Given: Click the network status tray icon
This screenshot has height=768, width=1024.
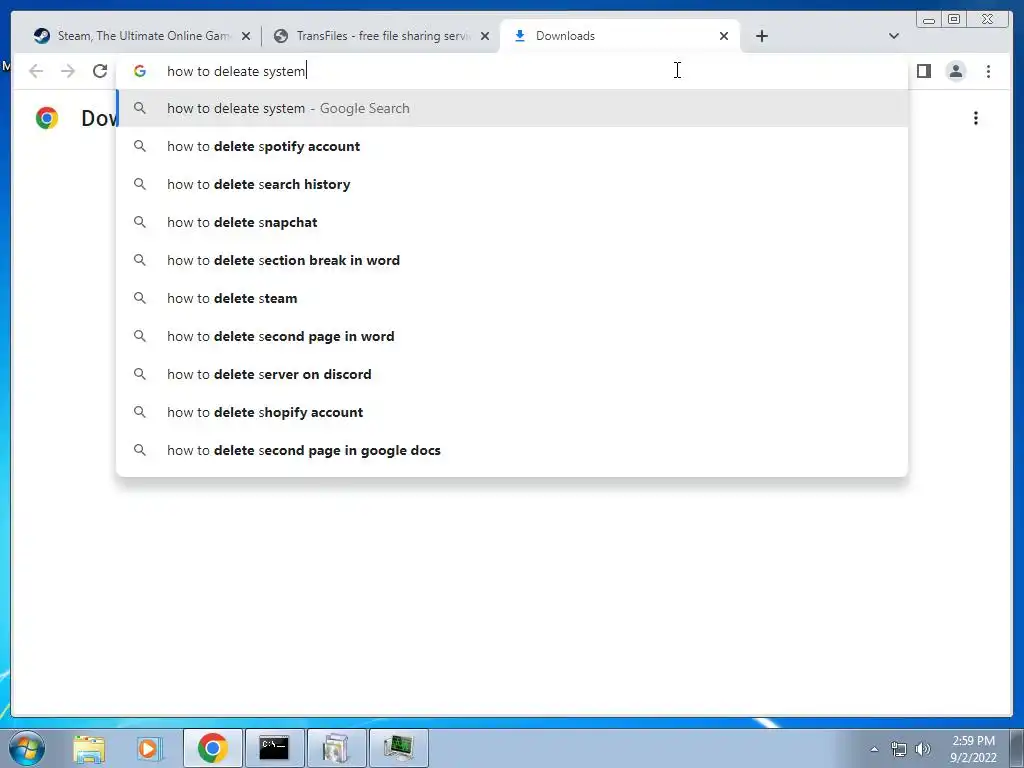Looking at the screenshot, I should [x=899, y=749].
